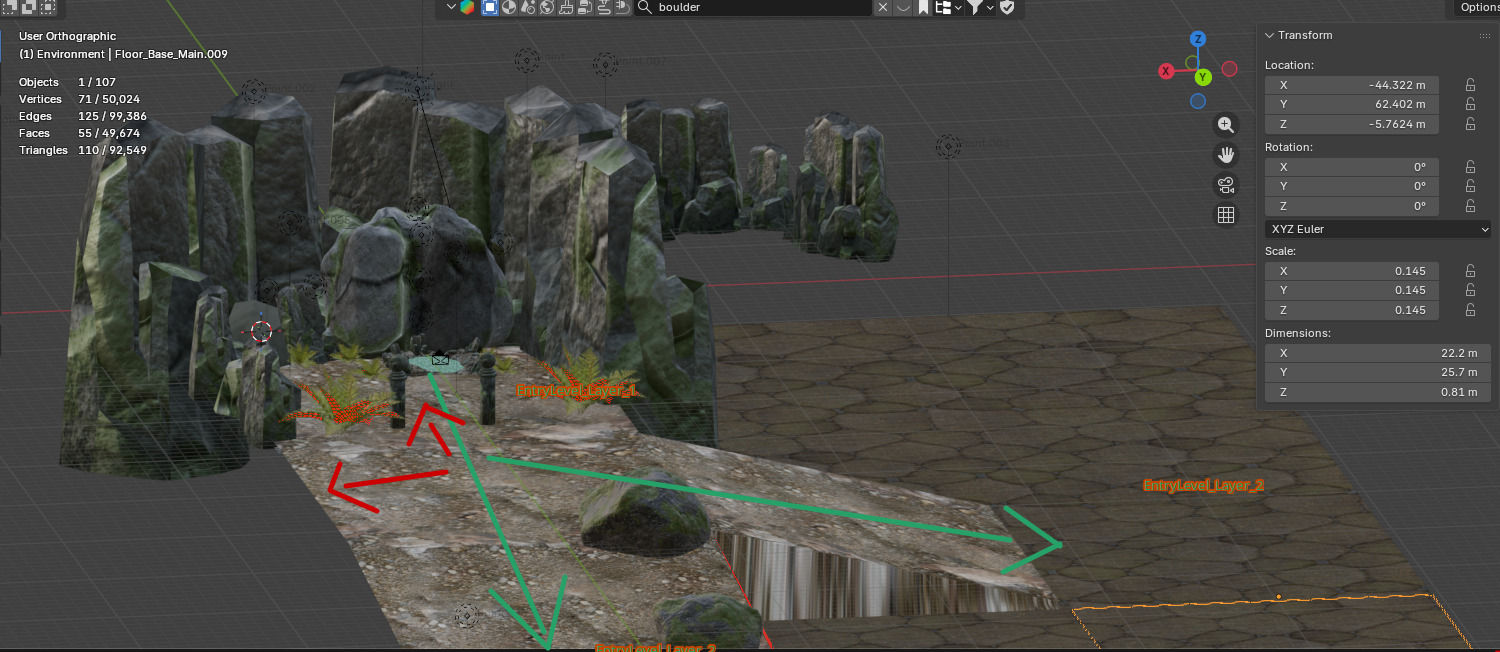Click the colorful cube icon in the header
The height and width of the screenshot is (652, 1500).
click(x=467, y=7)
